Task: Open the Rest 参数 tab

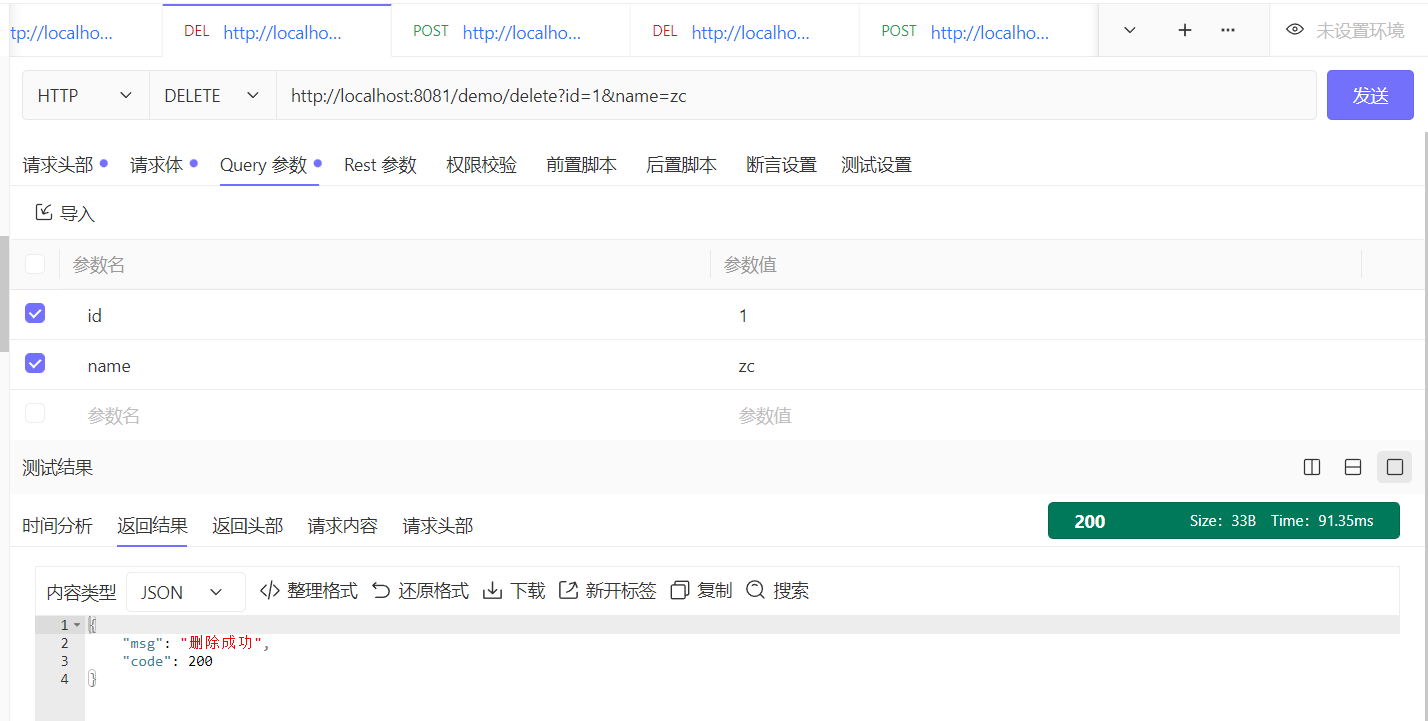Action: coord(380,165)
